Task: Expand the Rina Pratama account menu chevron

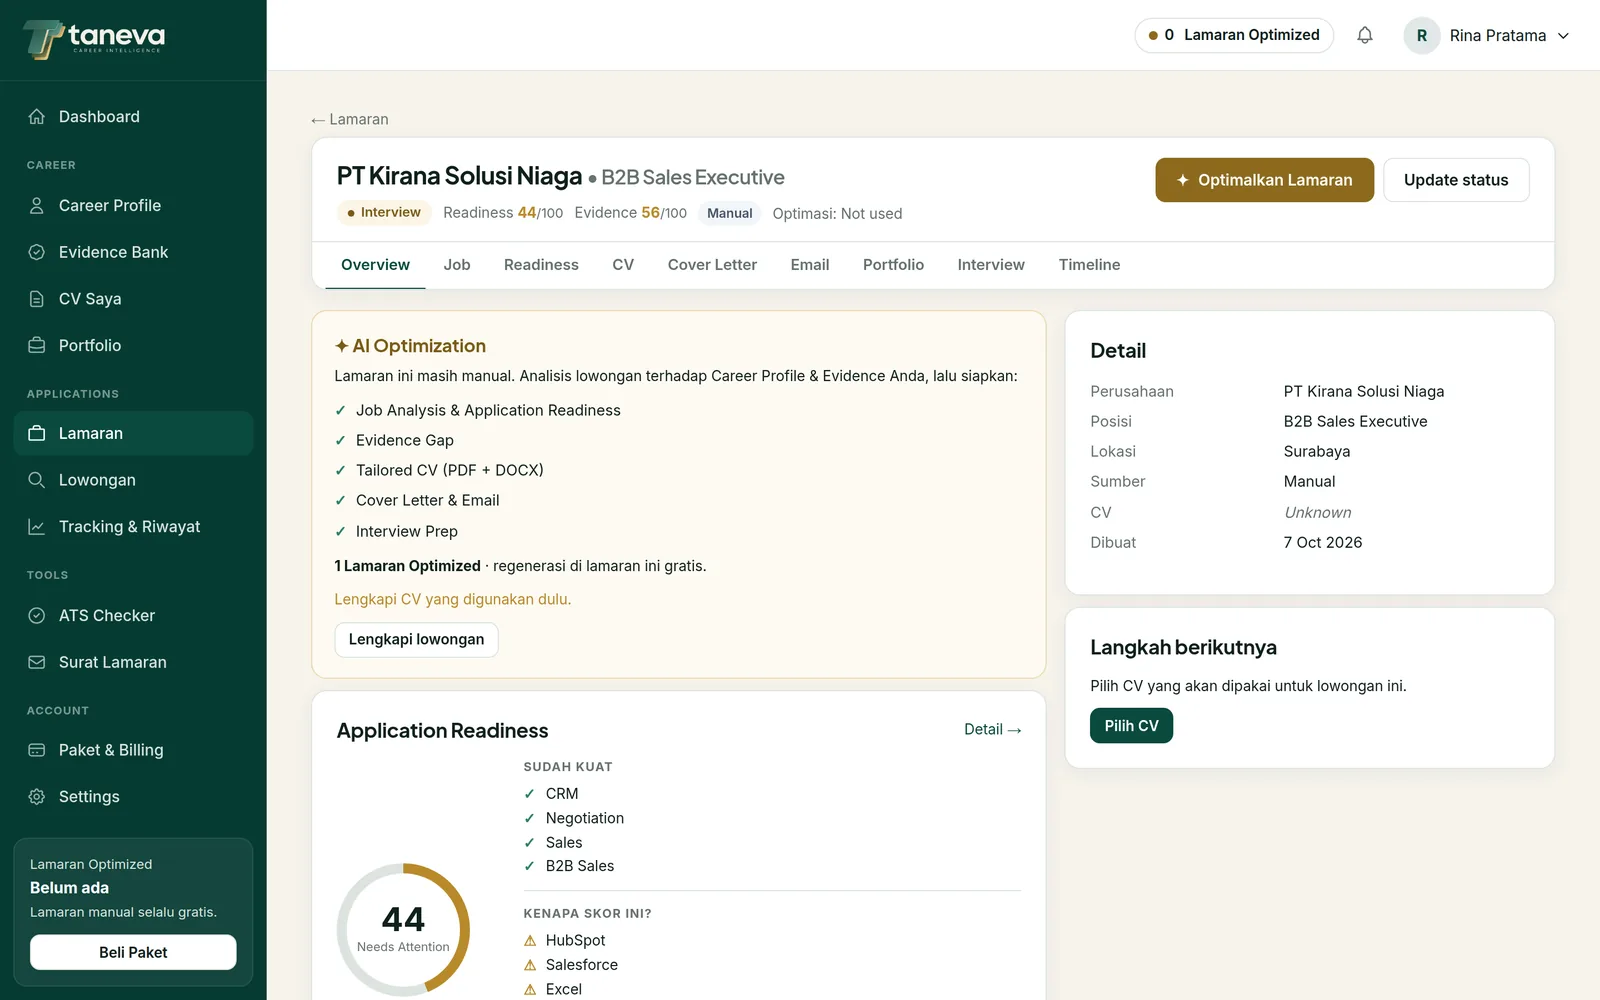Action: tap(1563, 36)
